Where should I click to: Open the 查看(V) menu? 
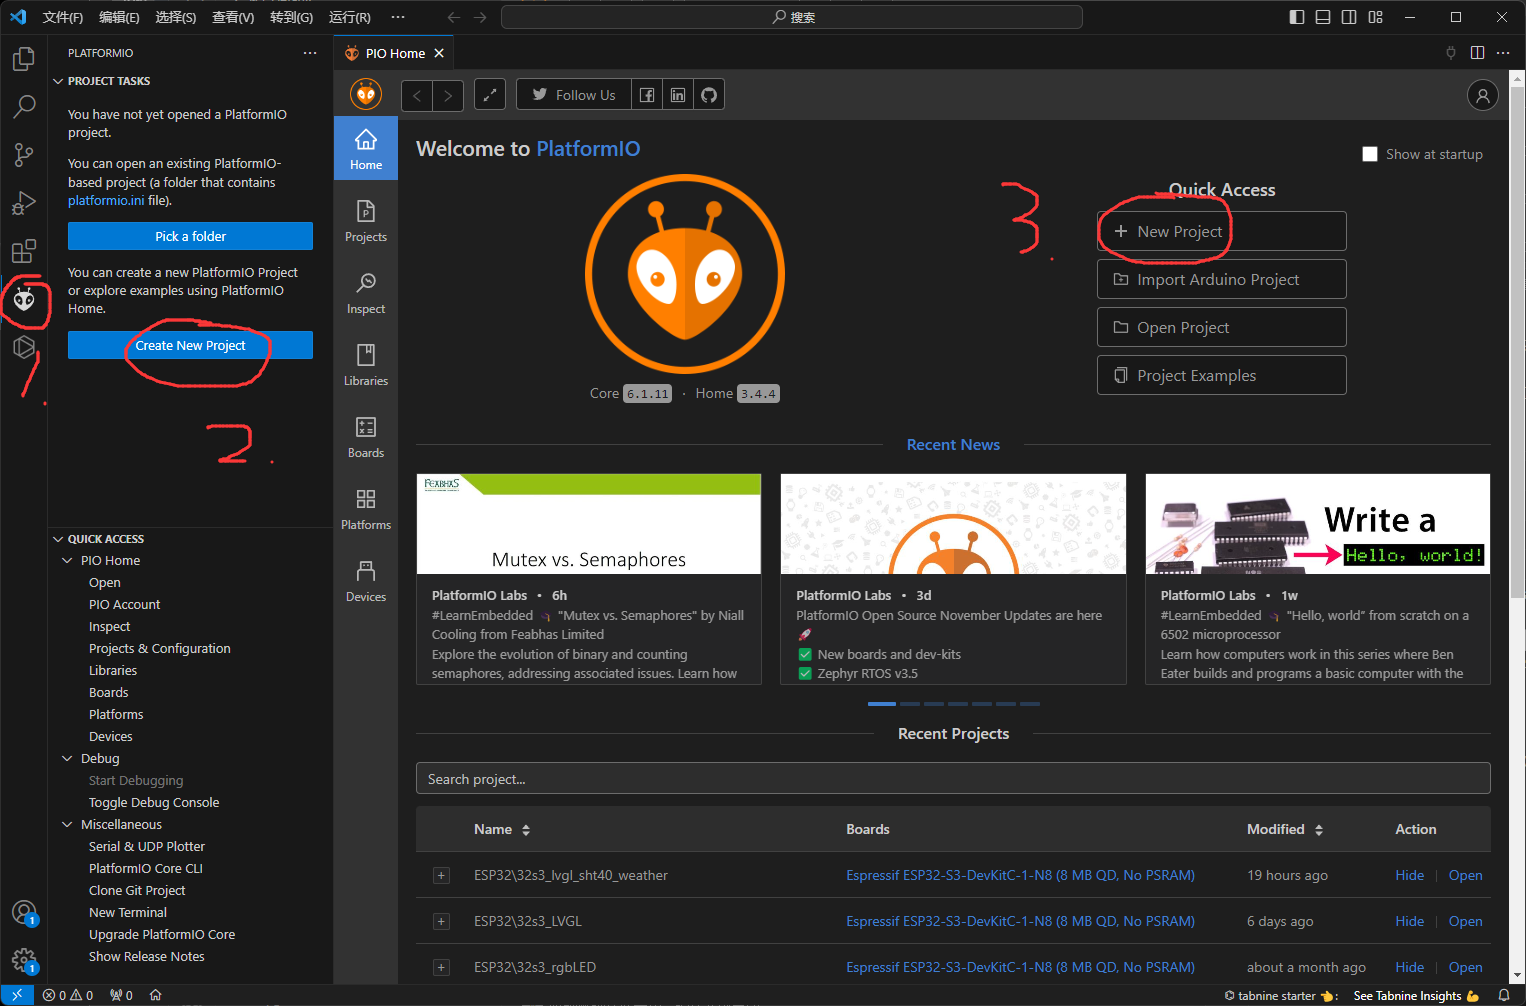[233, 17]
